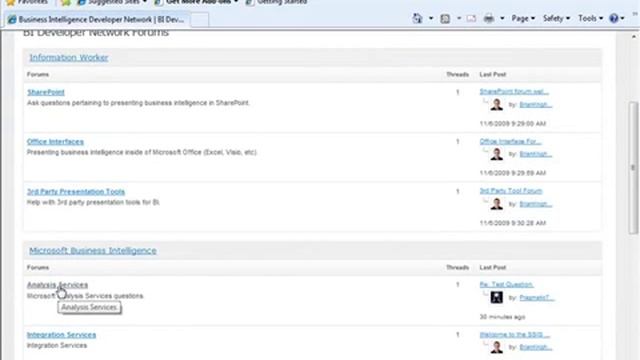Open the Microsoft Business Intelligence category link

click(x=93, y=251)
